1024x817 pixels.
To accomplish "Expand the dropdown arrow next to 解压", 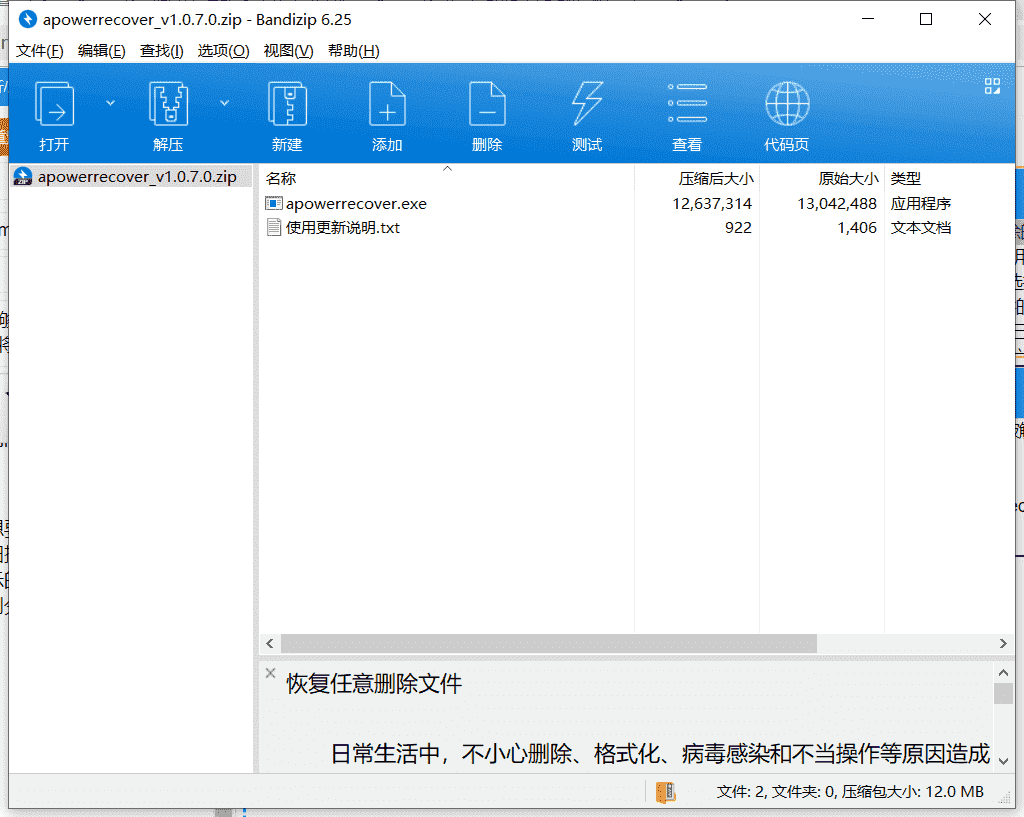I will pos(224,103).
